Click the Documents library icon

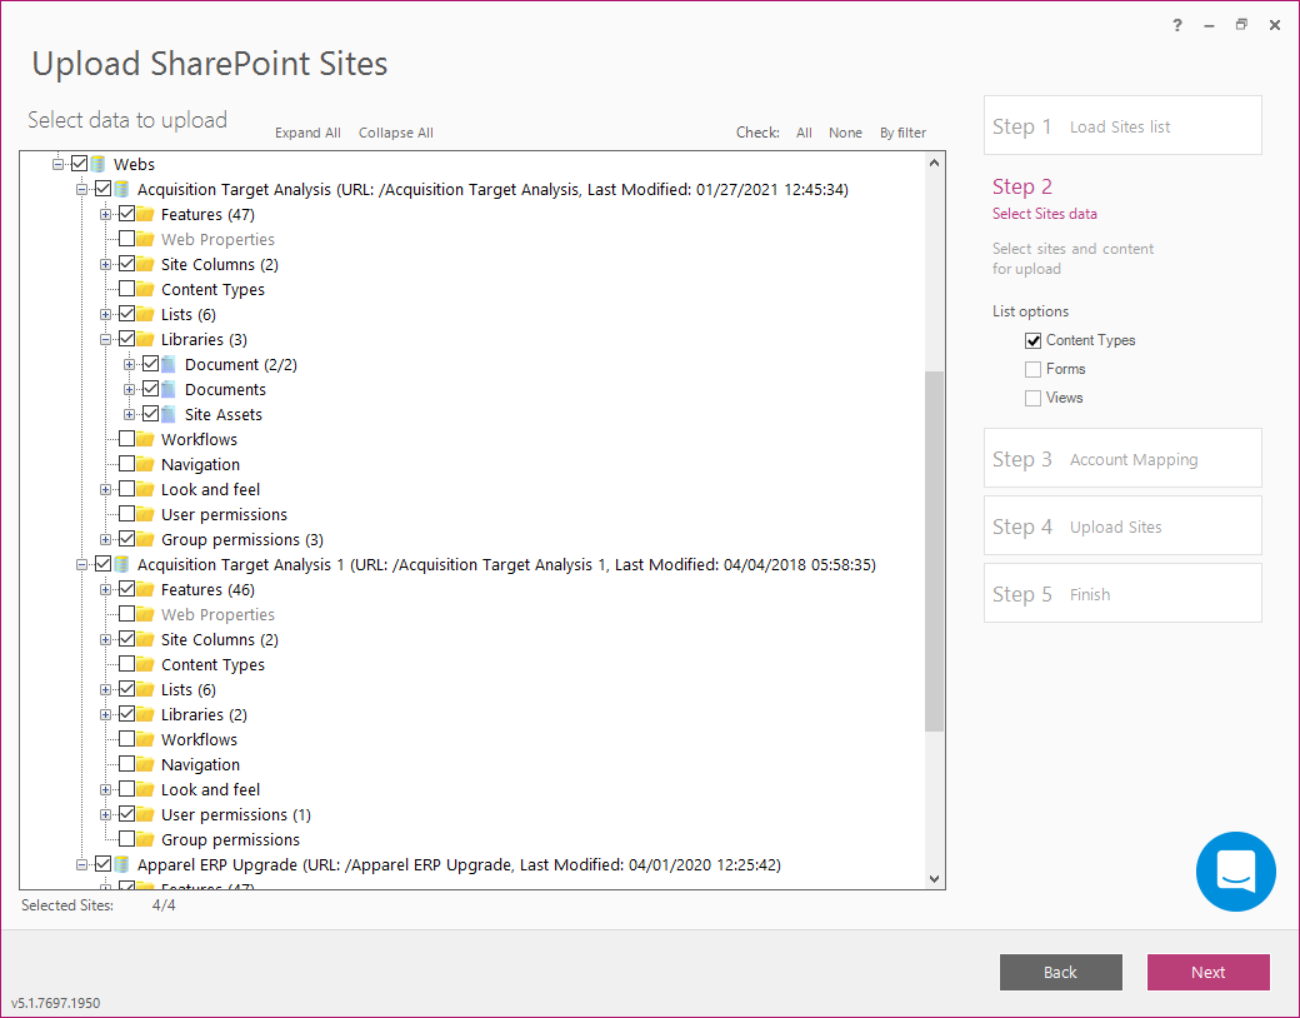[169, 389]
